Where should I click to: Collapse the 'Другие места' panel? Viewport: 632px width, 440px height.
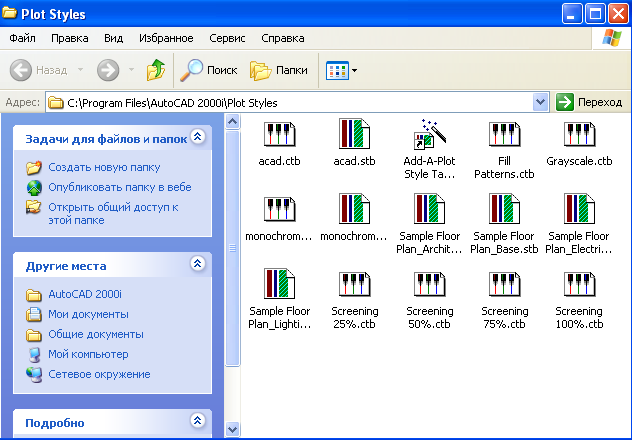[198, 265]
